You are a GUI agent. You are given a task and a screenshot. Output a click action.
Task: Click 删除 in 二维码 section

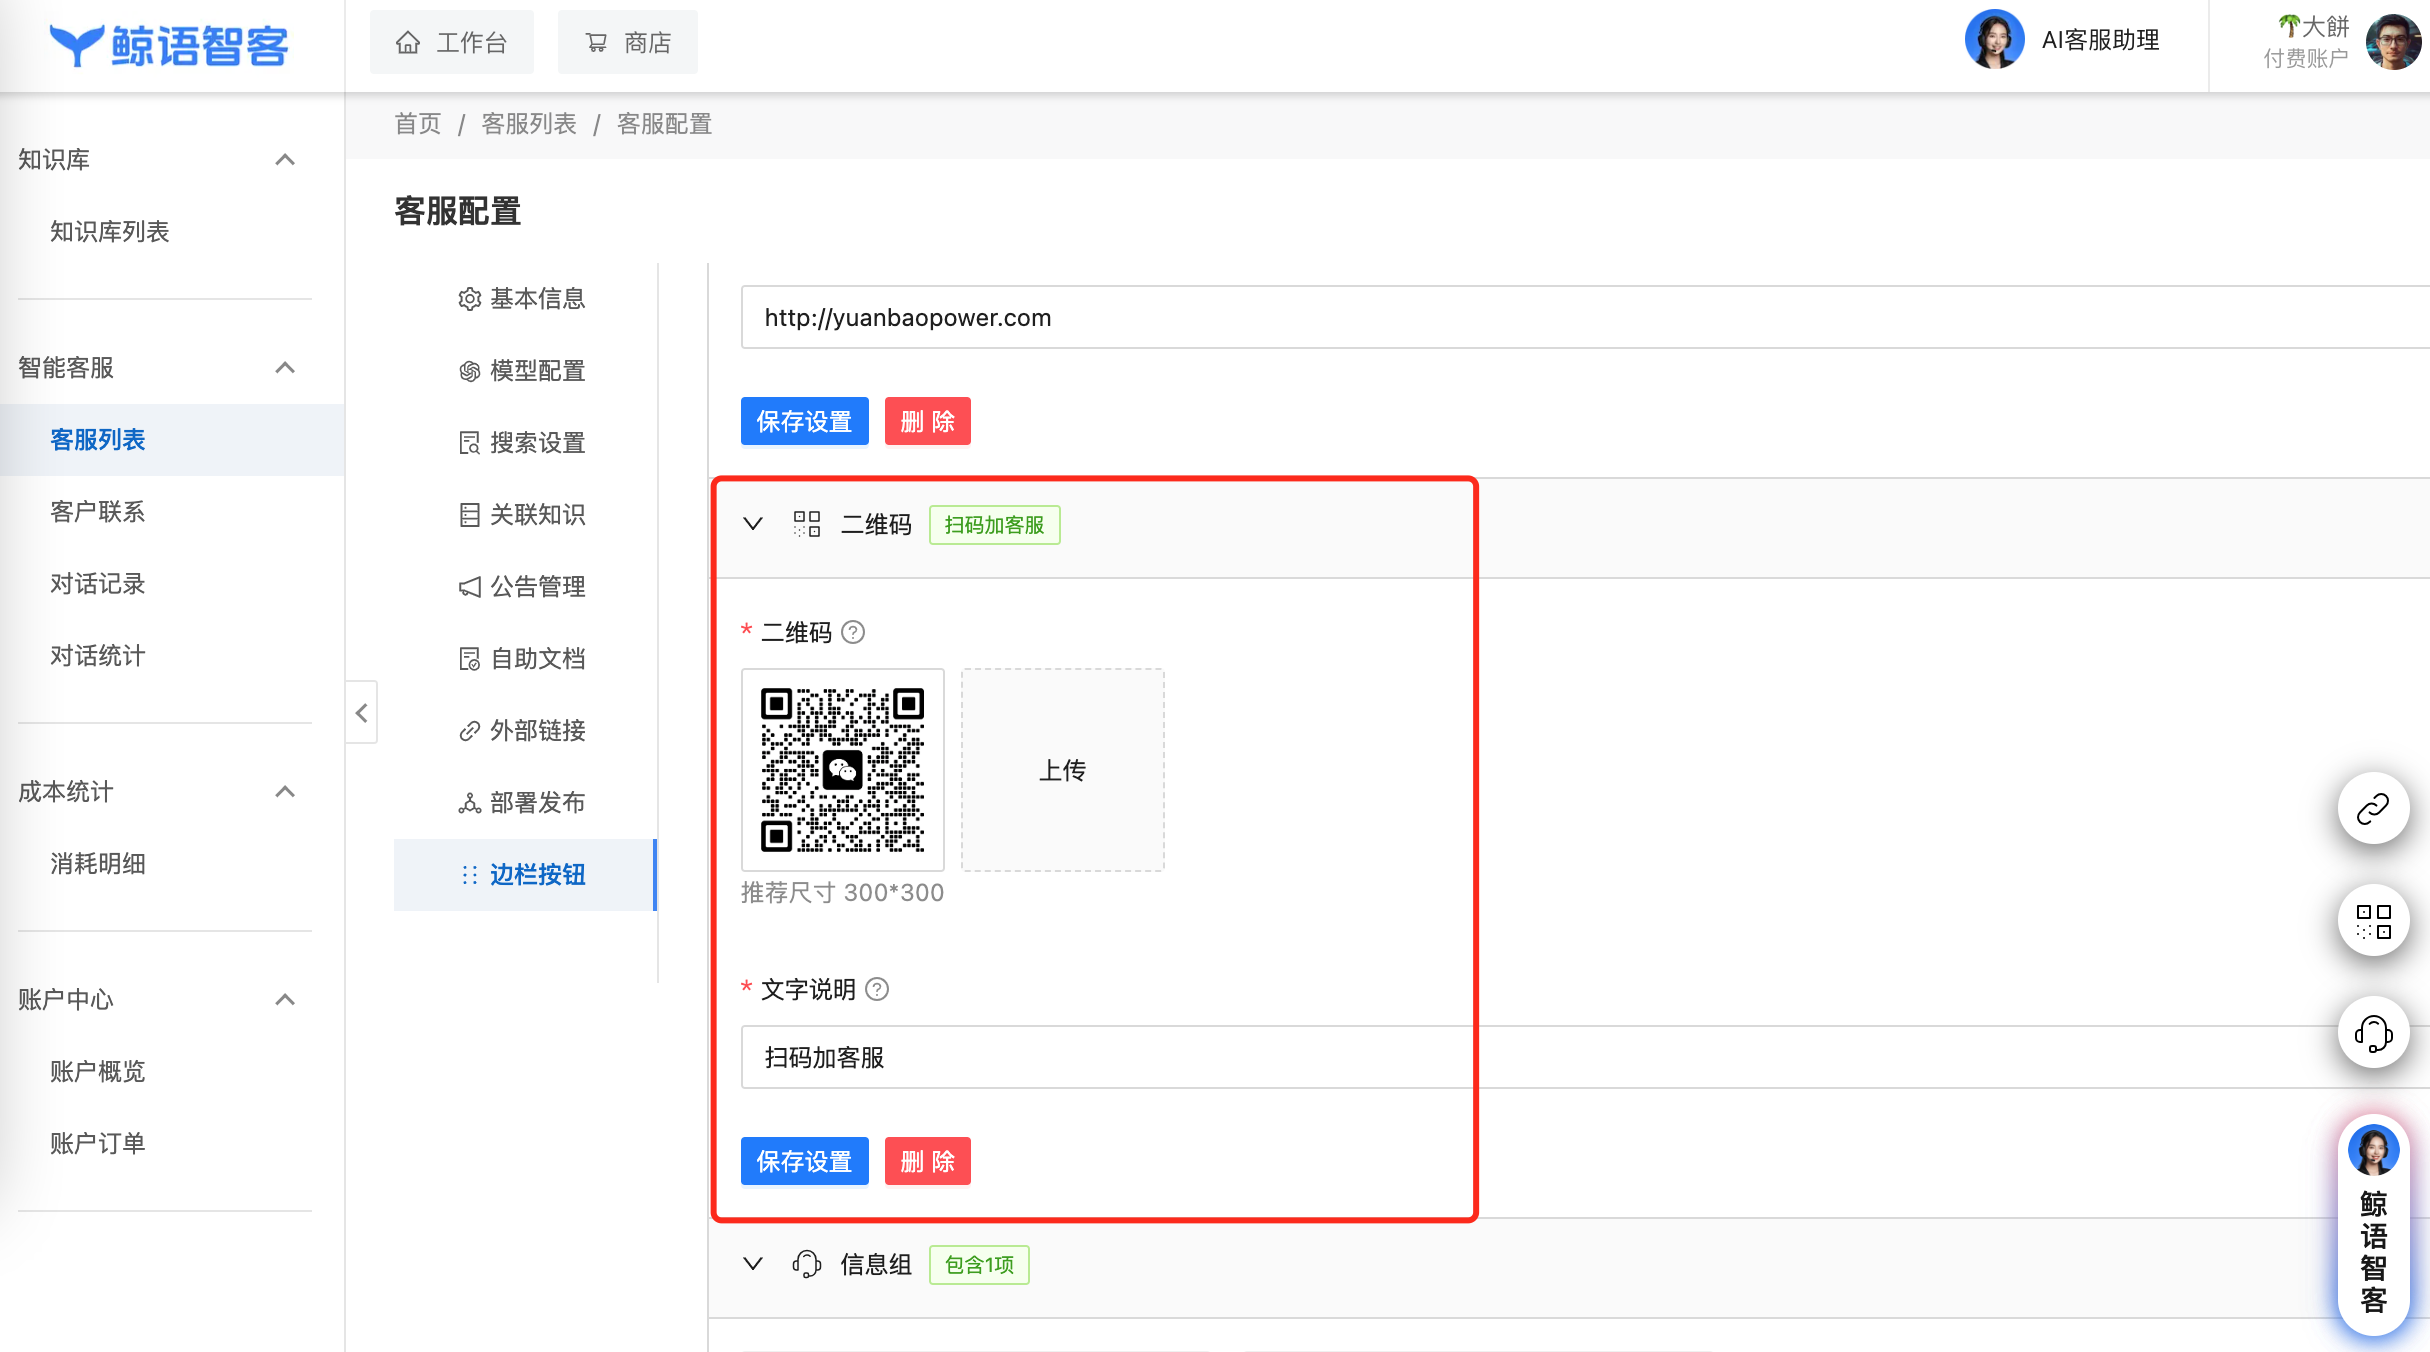[x=927, y=1161]
